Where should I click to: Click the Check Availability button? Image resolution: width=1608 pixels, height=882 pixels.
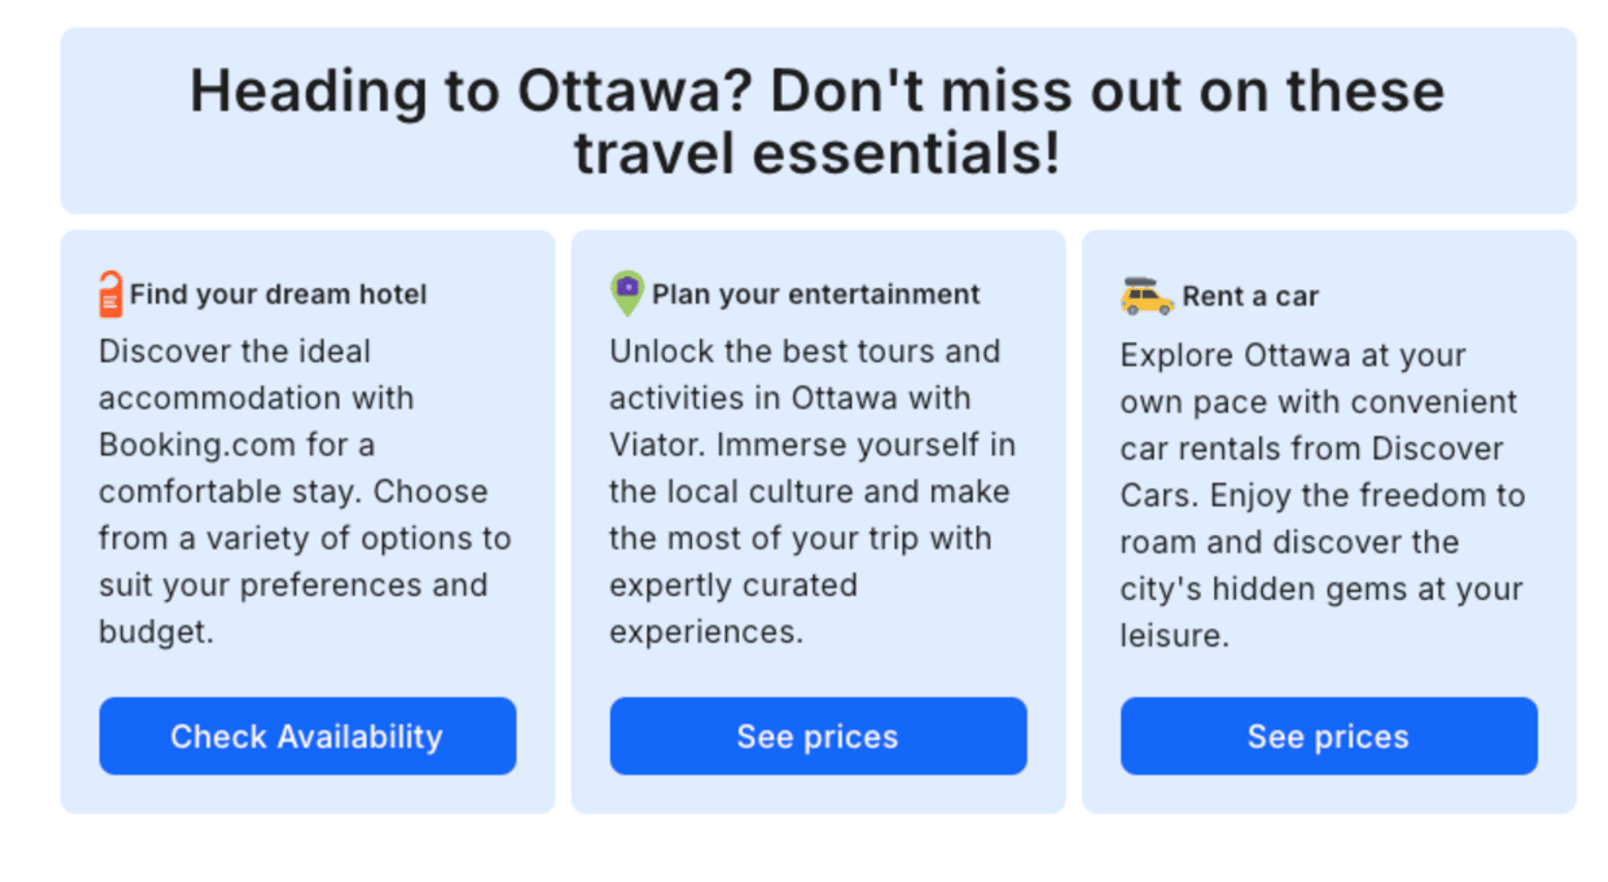click(x=308, y=736)
